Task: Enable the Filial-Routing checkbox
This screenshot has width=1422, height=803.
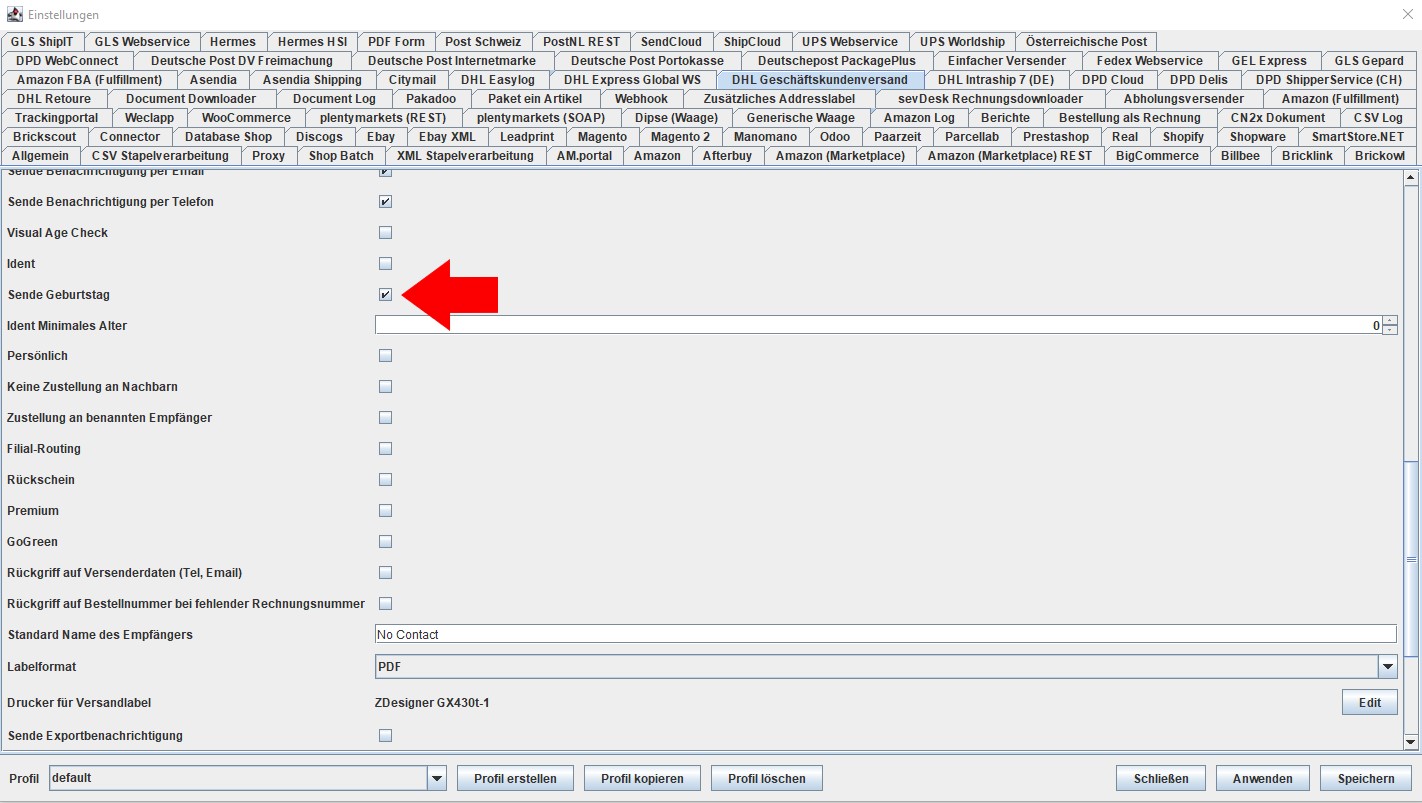Action: 385,449
